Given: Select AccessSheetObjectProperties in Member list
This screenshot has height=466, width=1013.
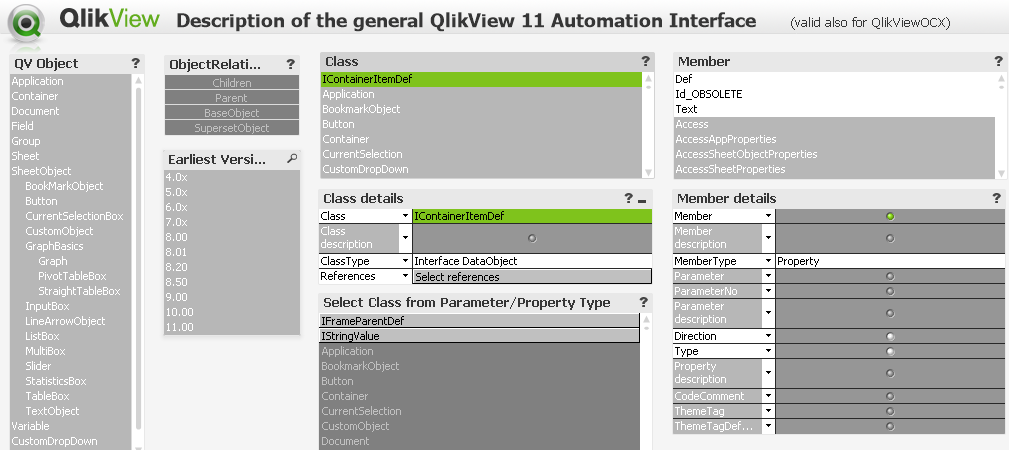Looking at the screenshot, I should [x=834, y=154].
